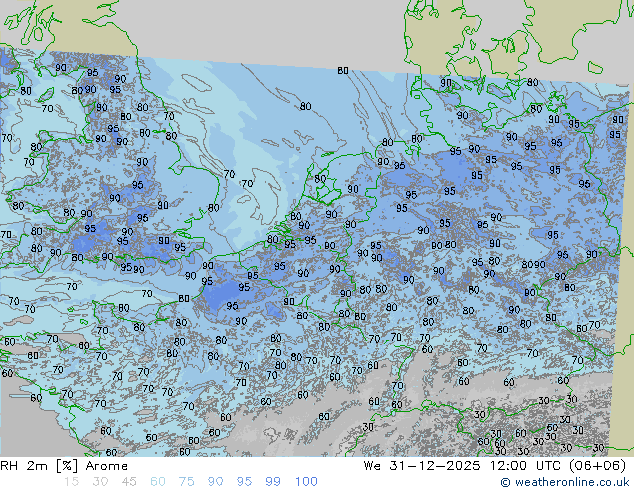Click the 100 value in the color legend

point(306,482)
